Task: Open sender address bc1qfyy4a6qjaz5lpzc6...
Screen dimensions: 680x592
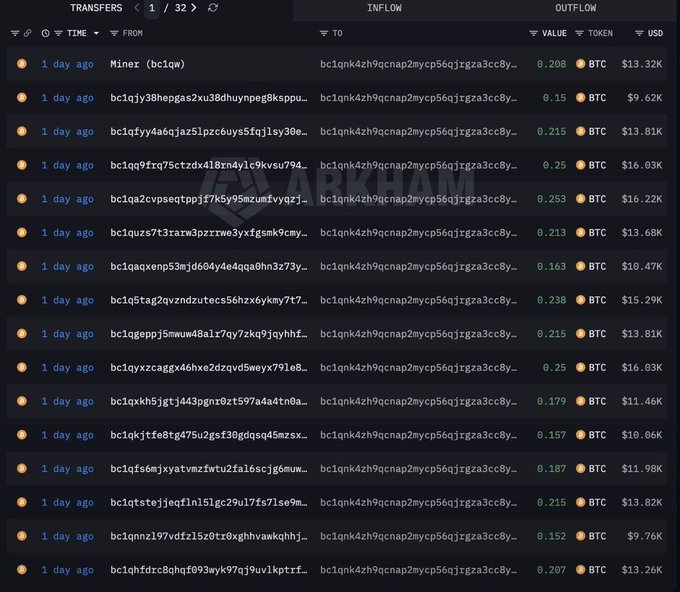Action: (209, 131)
